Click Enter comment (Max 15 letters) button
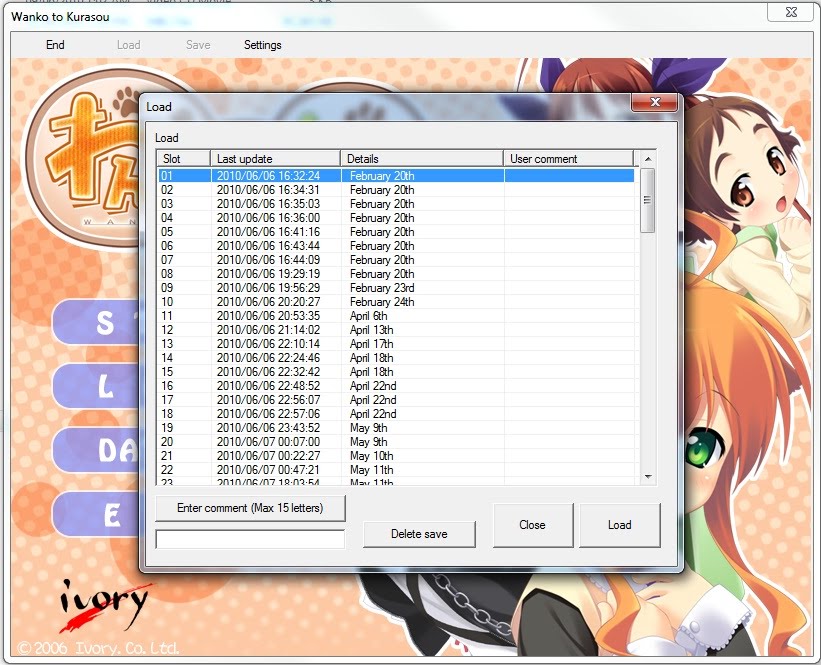 [250, 508]
